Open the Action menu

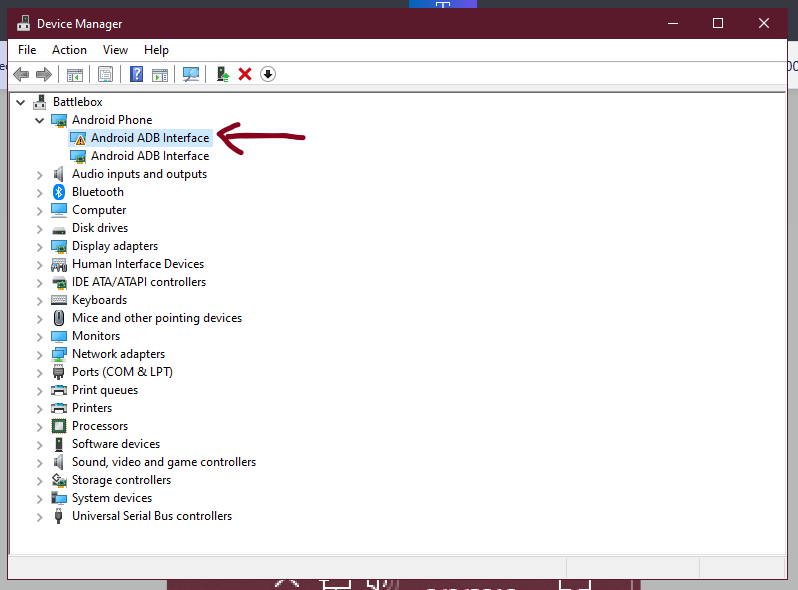pos(69,50)
